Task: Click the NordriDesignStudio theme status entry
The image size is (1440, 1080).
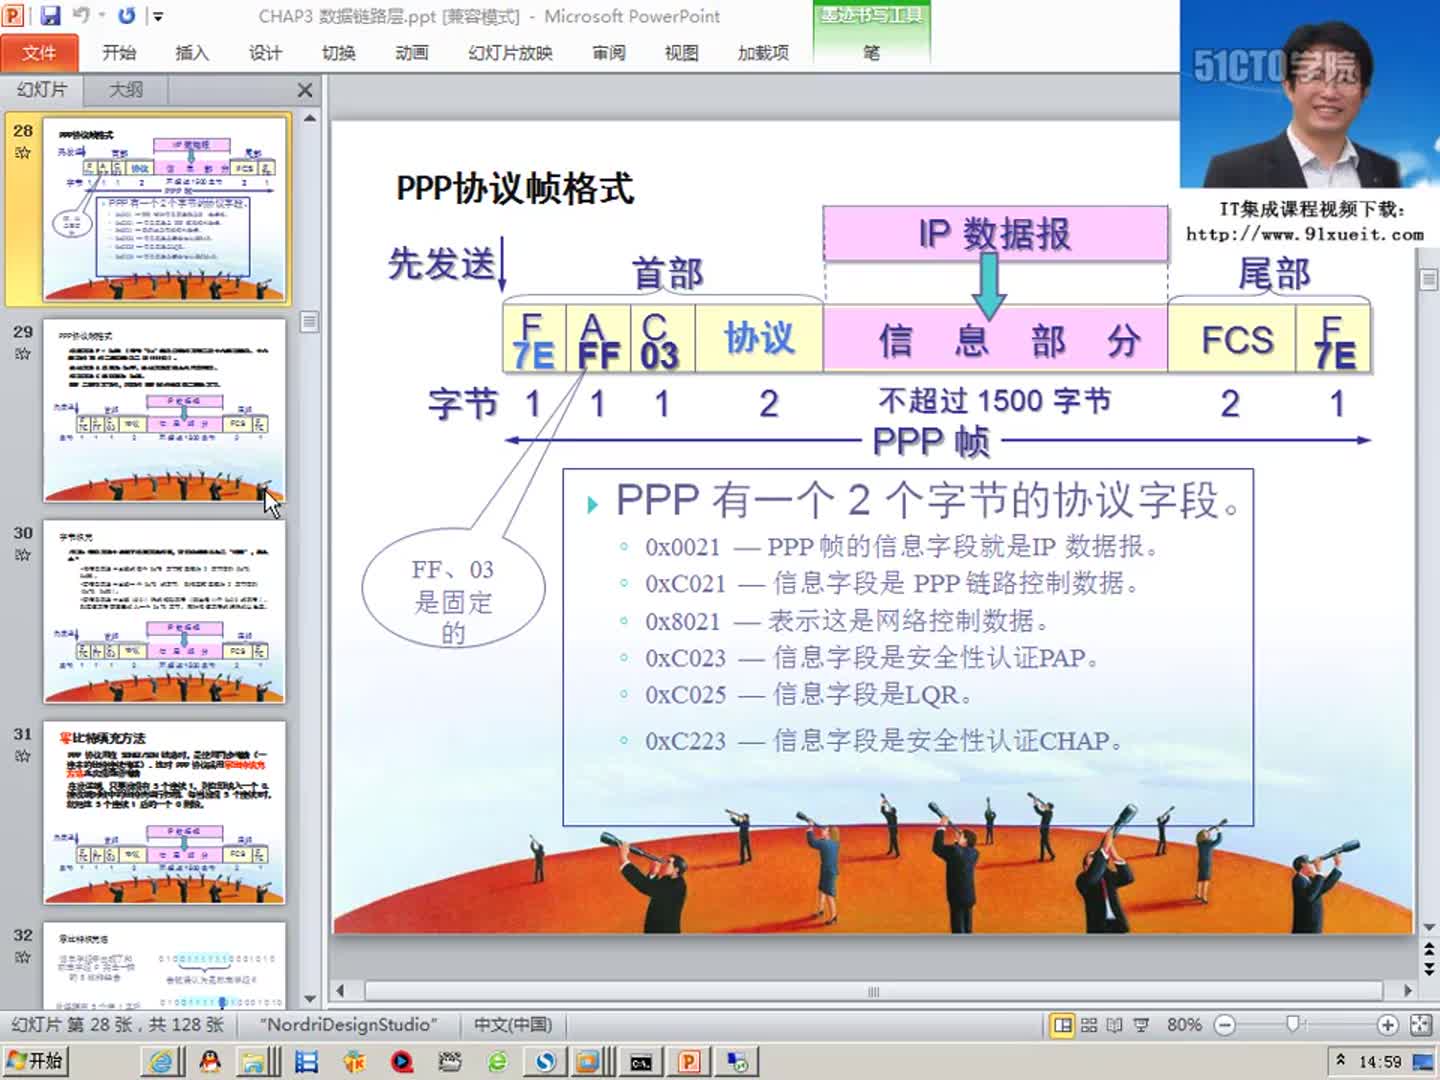Action: 349,1025
